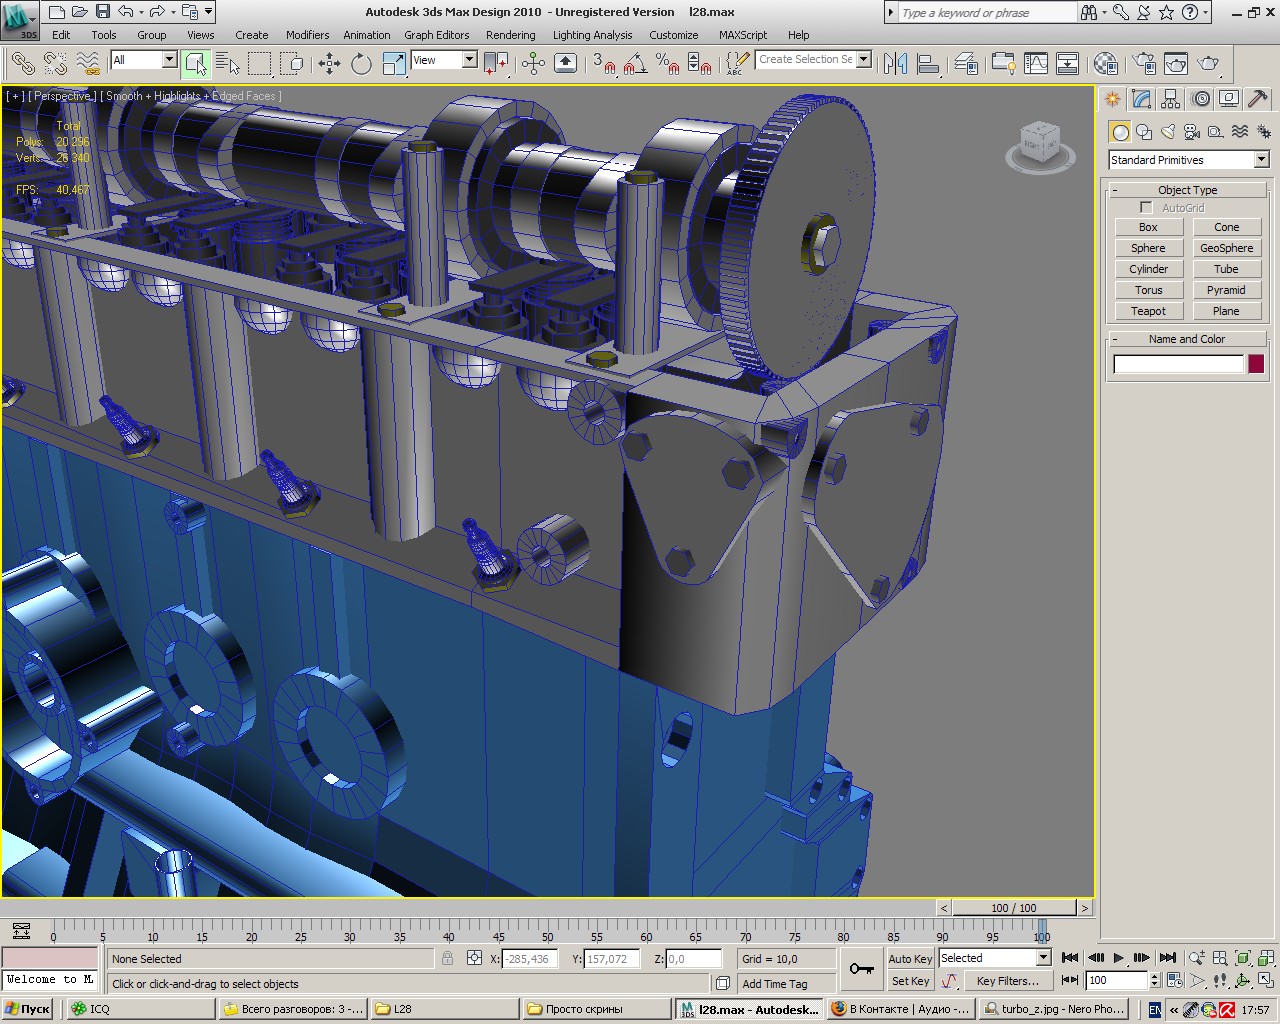Activate the Select and Rotate tool
The height and width of the screenshot is (1024, 1280).
(x=361, y=64)
